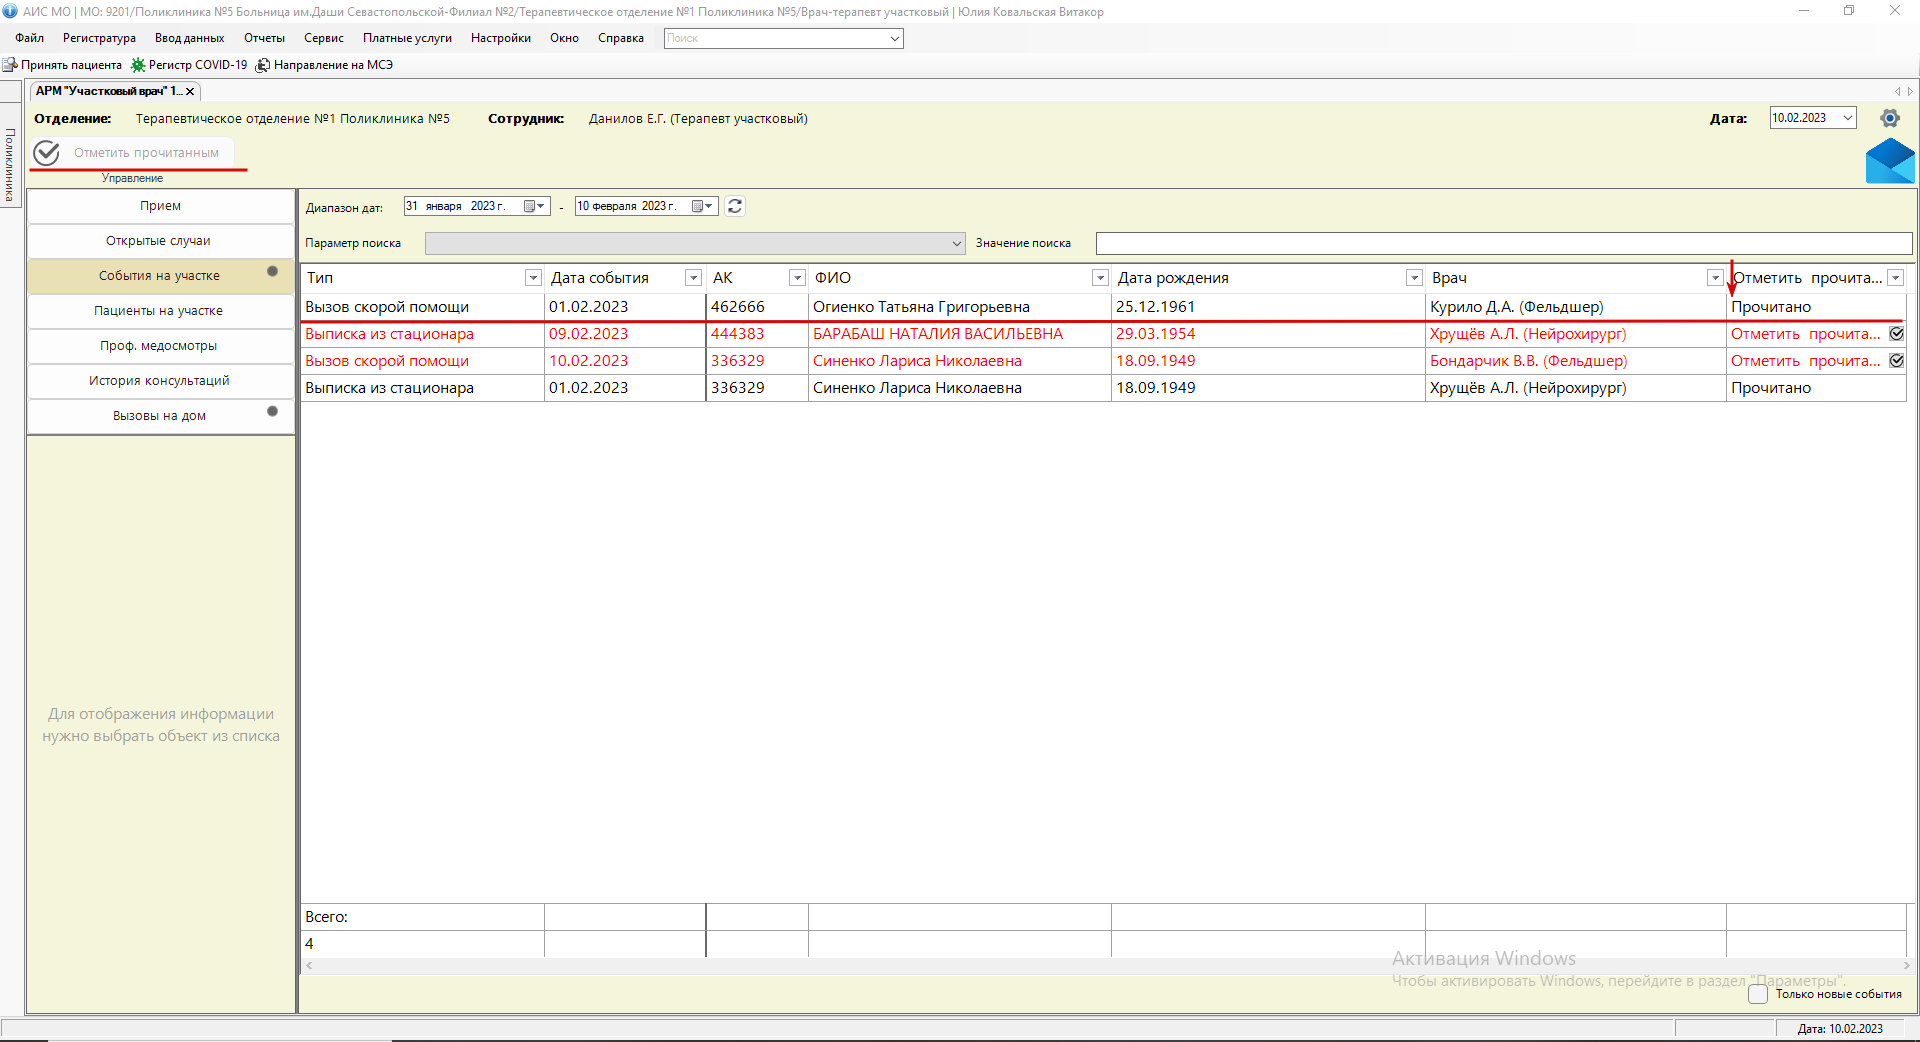
Task: Open calendar for end date 10 февраля
Action: click(703, 206)
